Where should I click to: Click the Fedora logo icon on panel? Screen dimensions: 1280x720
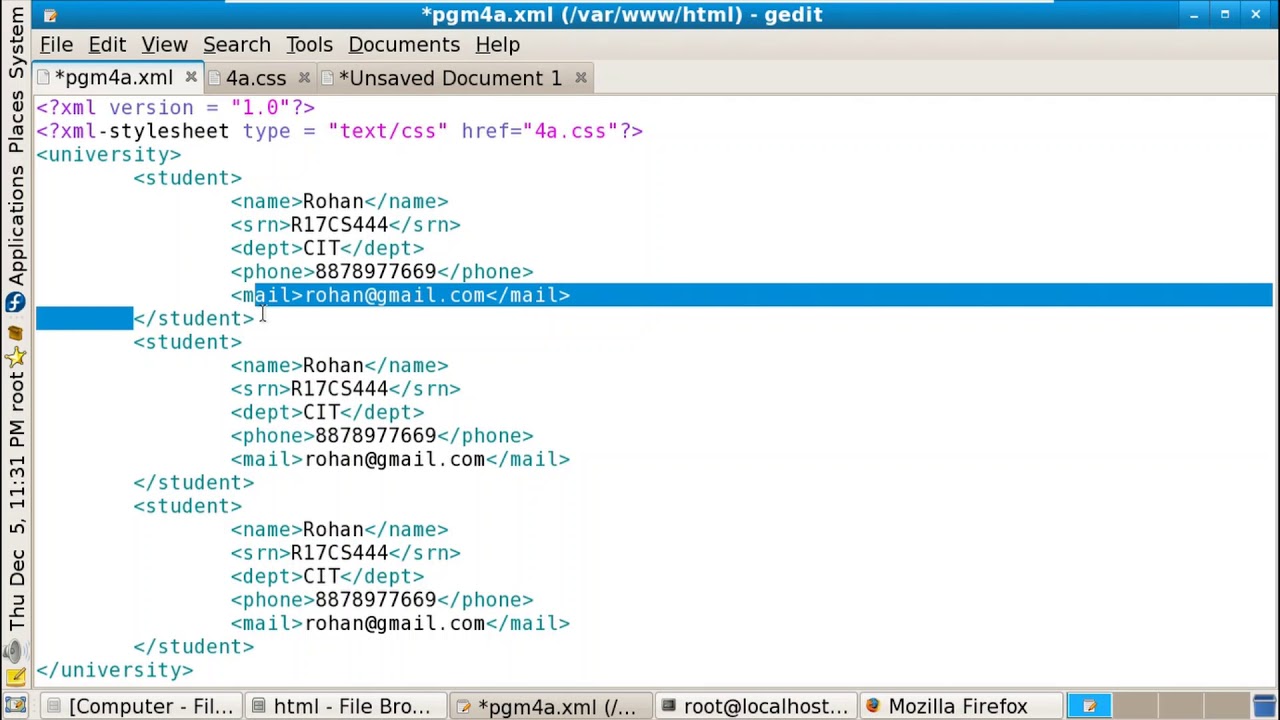click(15, 303)
